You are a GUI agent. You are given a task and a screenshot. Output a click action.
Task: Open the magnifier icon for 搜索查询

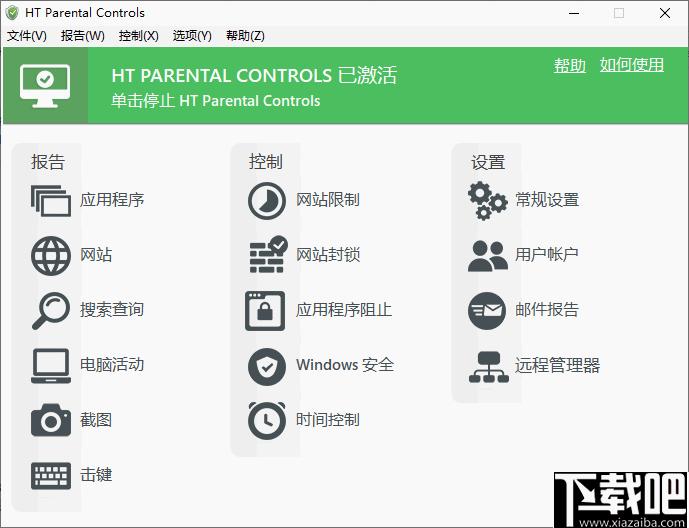(x=51, y=311)
